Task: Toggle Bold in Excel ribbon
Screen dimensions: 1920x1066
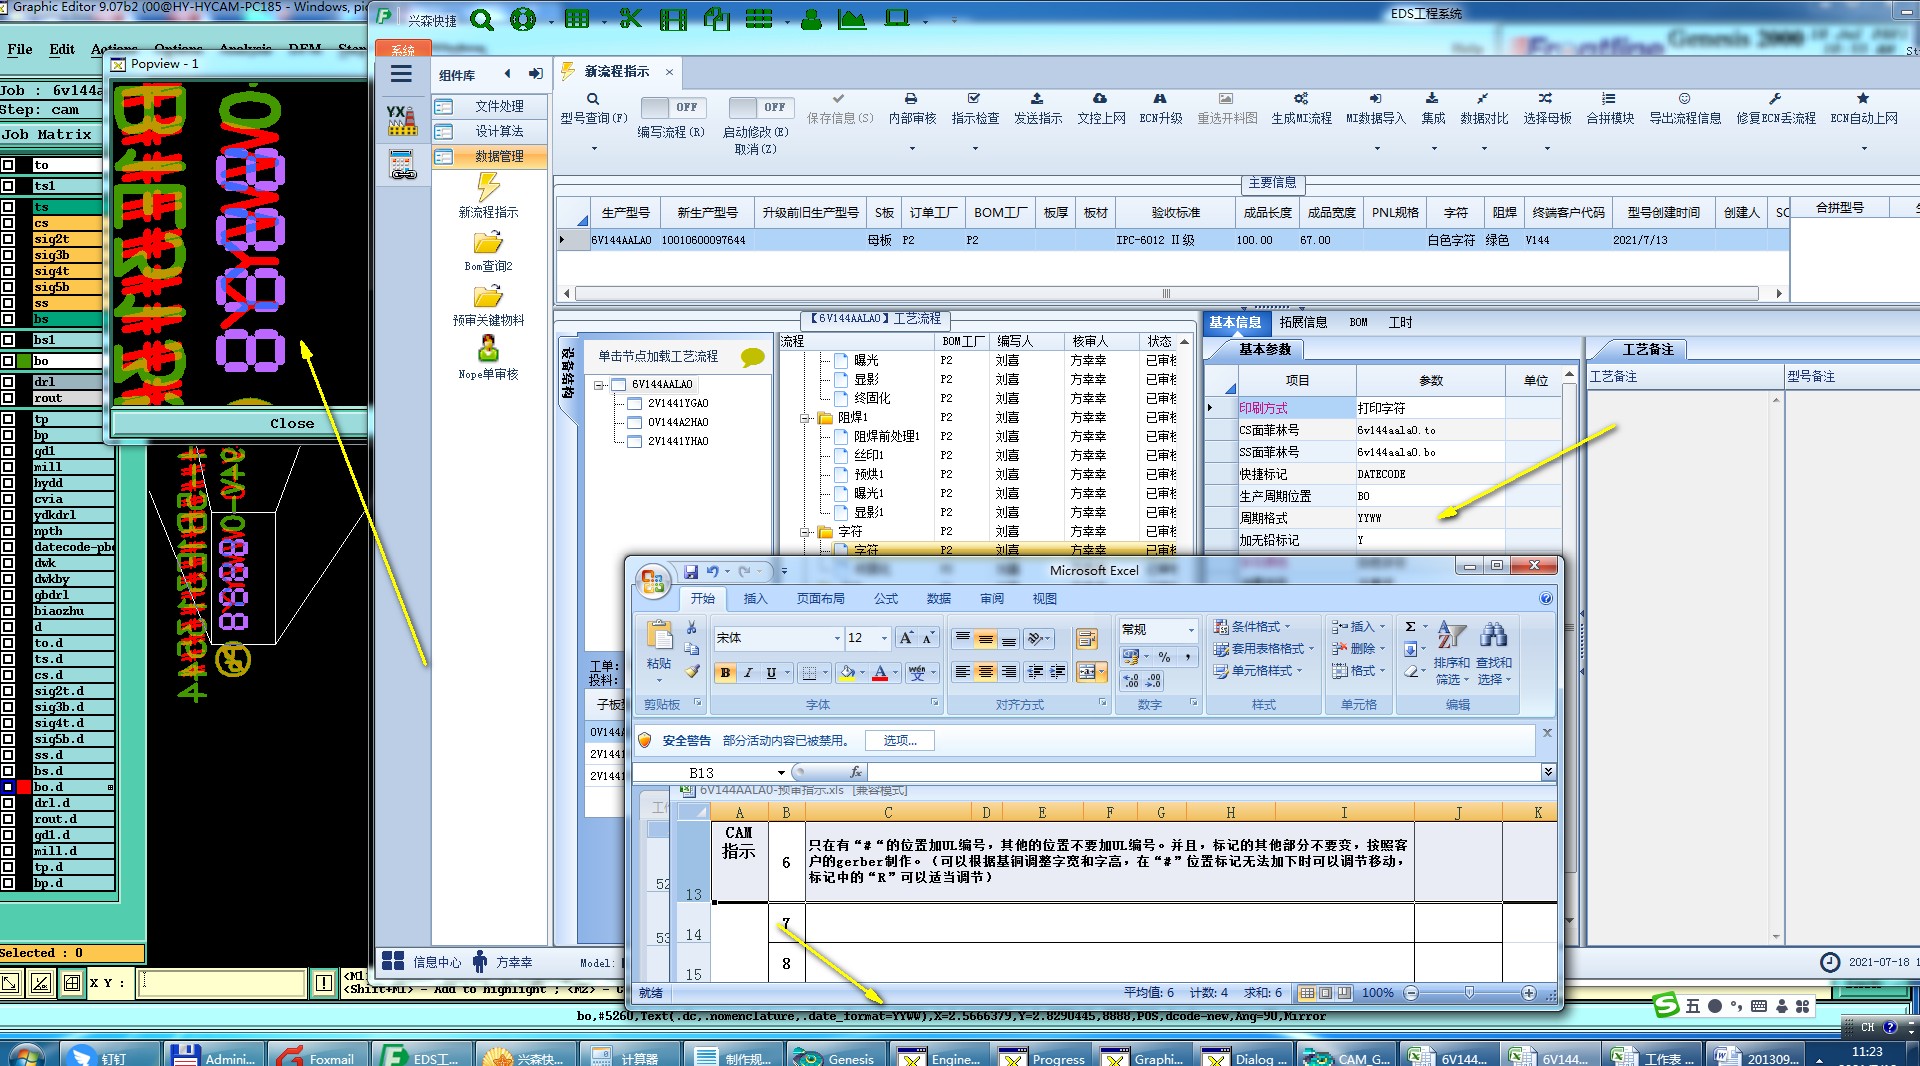Action: [x=725, y=673]
